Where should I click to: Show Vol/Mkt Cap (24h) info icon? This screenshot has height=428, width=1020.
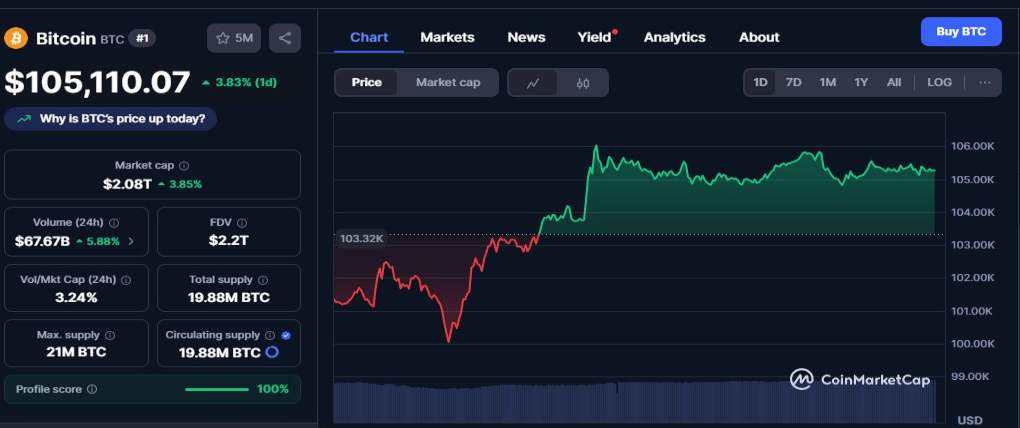coord(126,280)
